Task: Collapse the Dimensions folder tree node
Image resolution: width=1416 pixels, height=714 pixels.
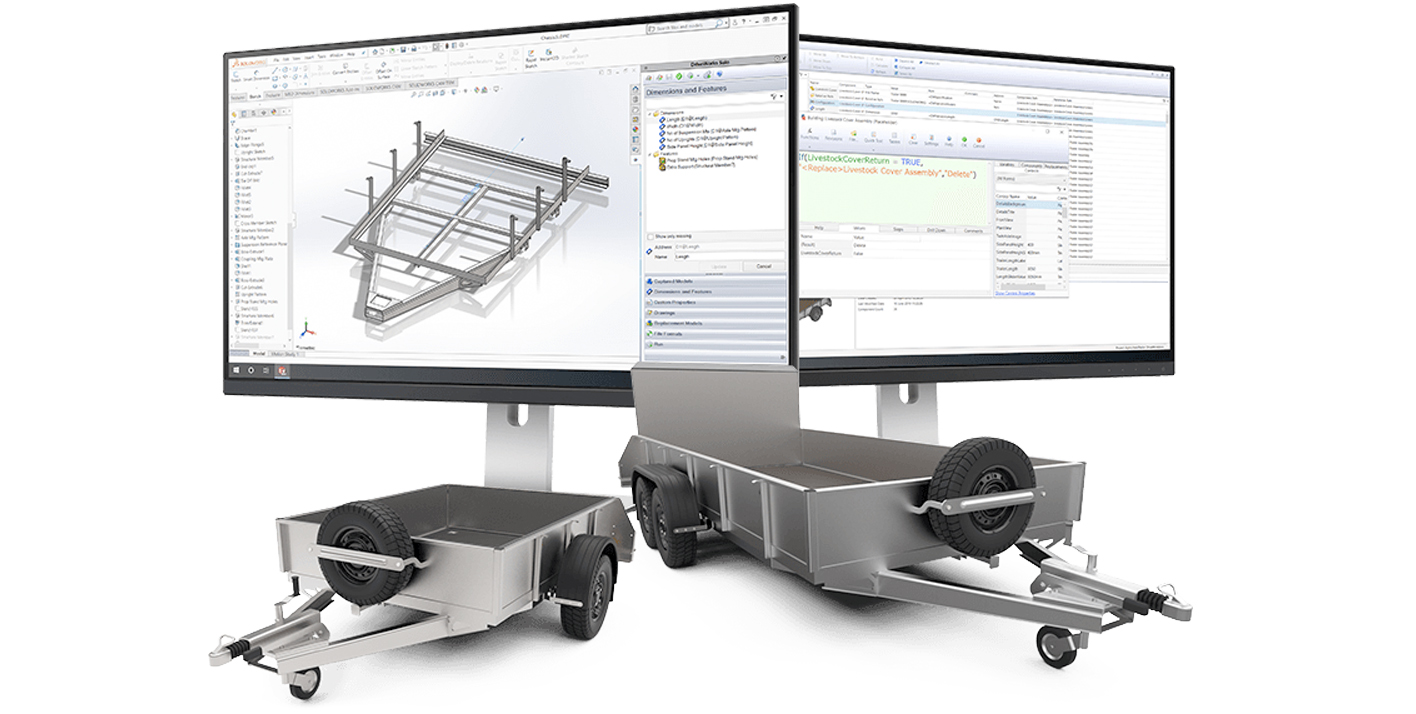Action: [x=652, y=113]
